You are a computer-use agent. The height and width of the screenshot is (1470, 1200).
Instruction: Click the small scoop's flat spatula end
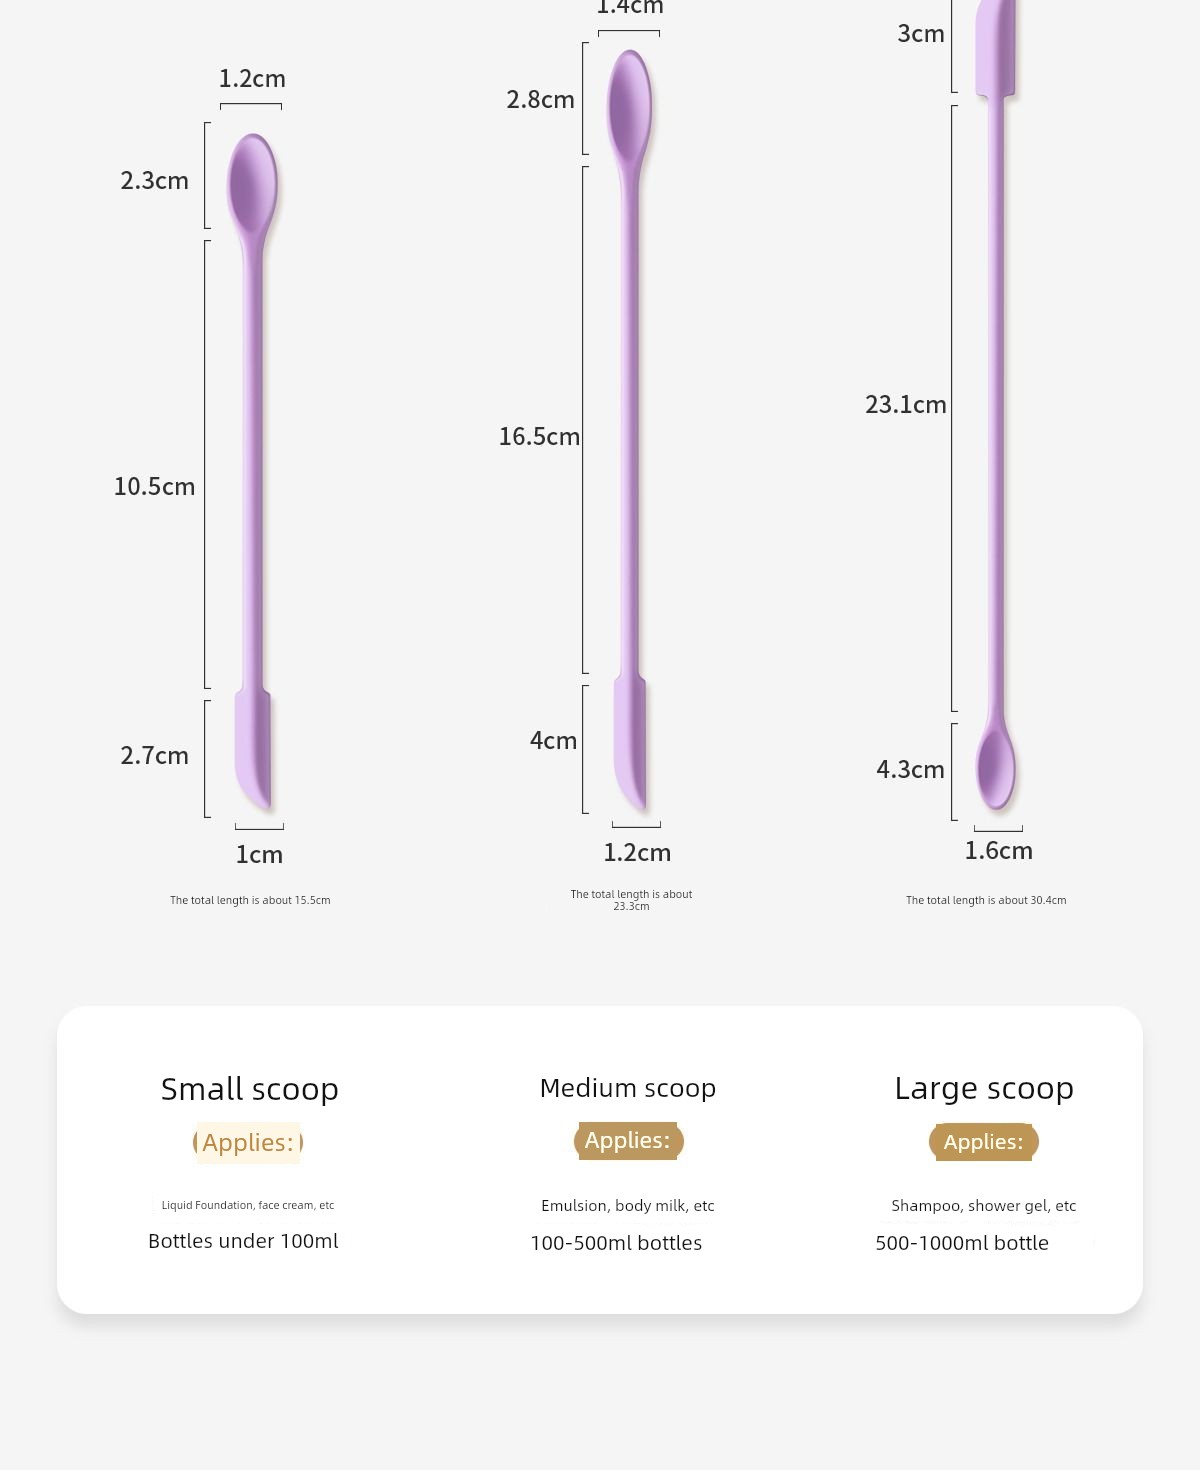point(254,748)
